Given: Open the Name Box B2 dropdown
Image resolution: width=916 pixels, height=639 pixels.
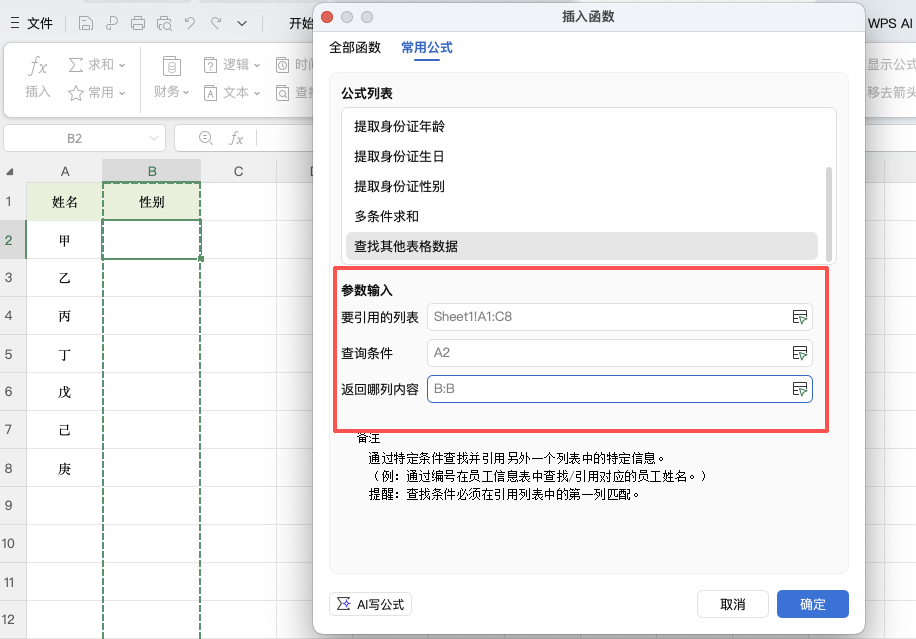Looking at the screenshot, I should (x=152, y=138).
